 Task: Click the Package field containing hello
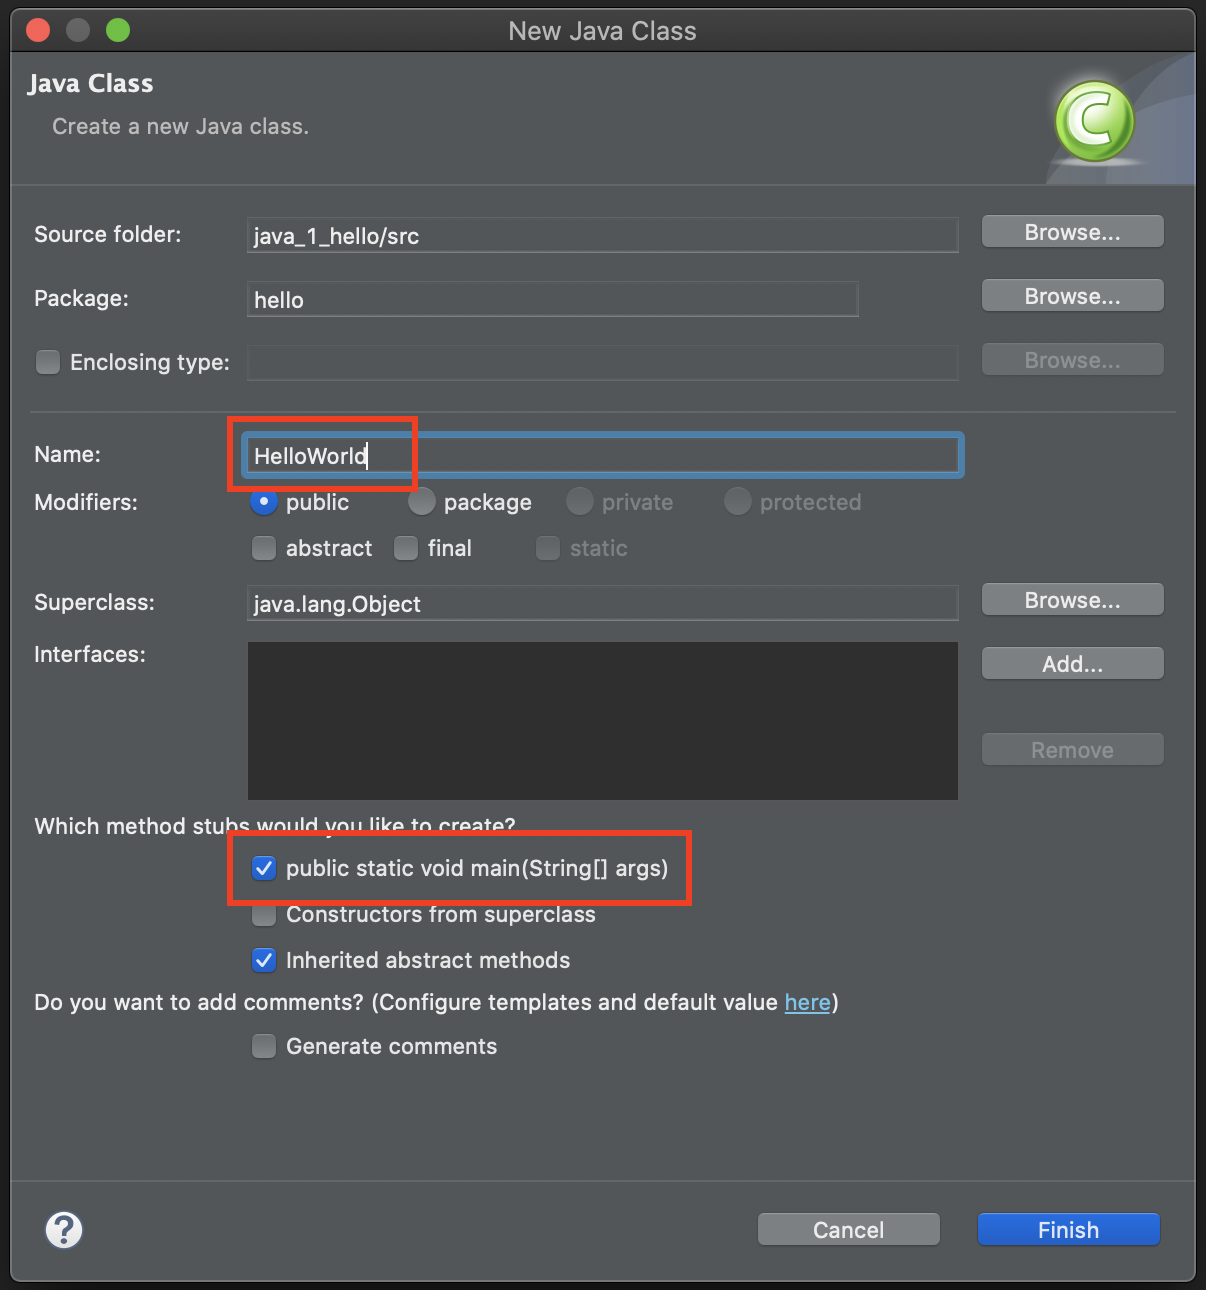click(552, 300)
